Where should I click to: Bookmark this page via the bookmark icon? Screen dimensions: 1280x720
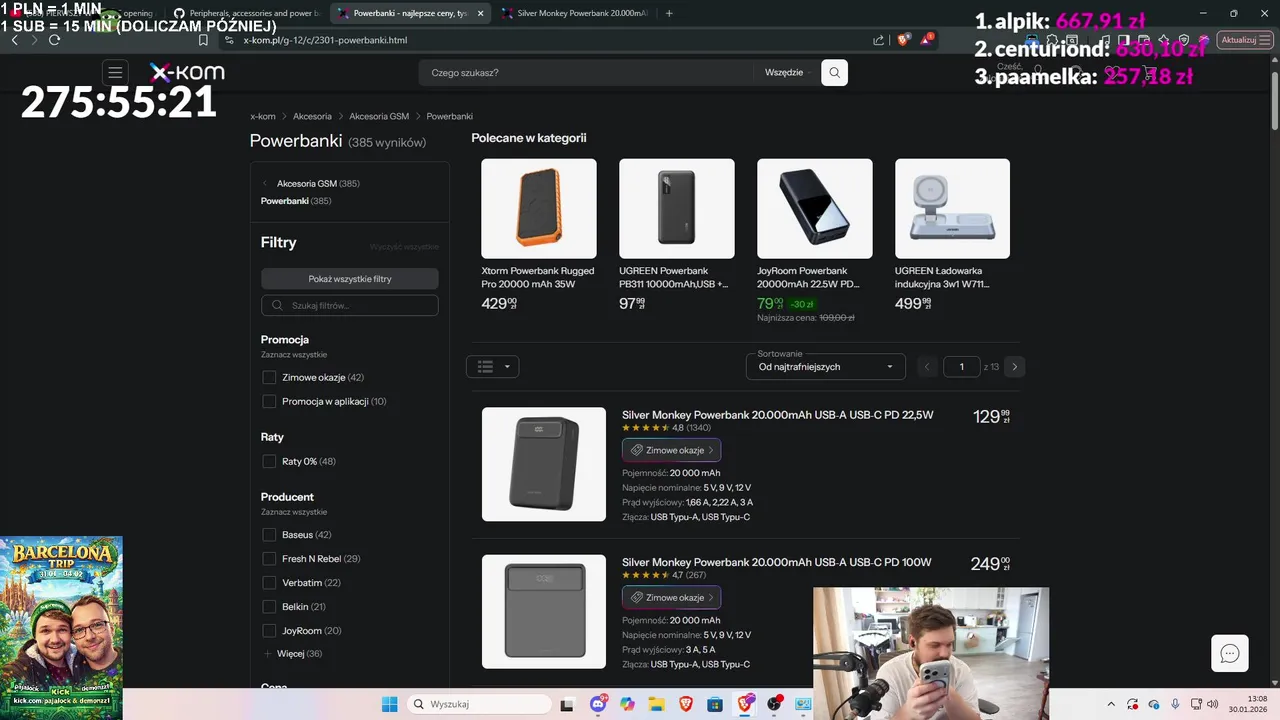pos(203,40)
